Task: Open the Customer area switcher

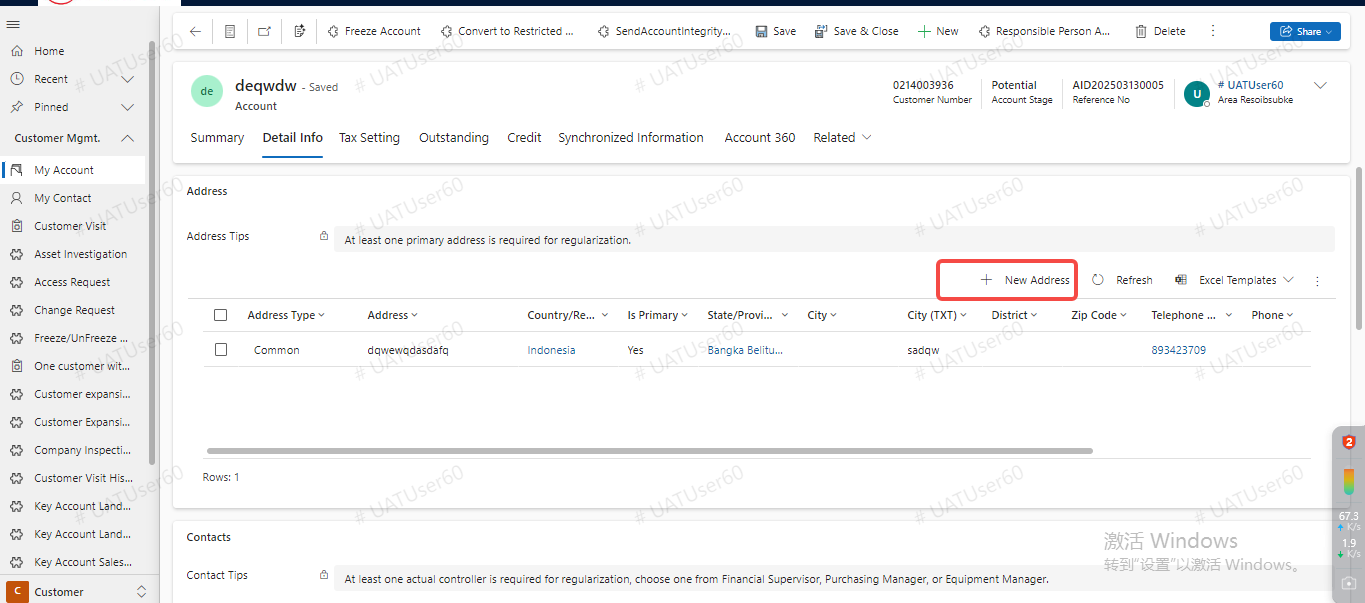Action: [79, 591]
